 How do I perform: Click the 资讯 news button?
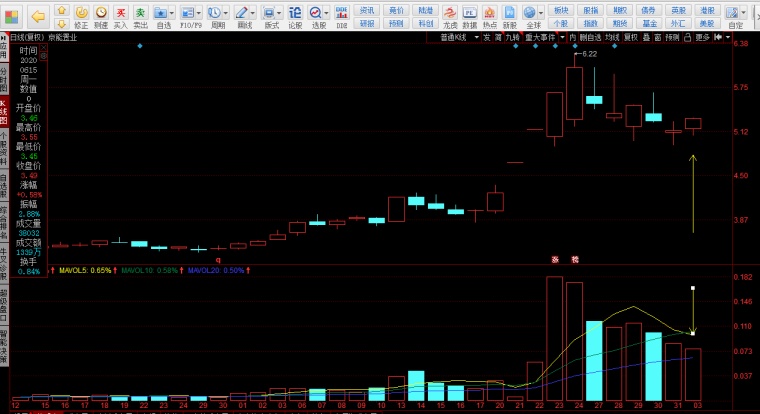[x=367, y=10]
